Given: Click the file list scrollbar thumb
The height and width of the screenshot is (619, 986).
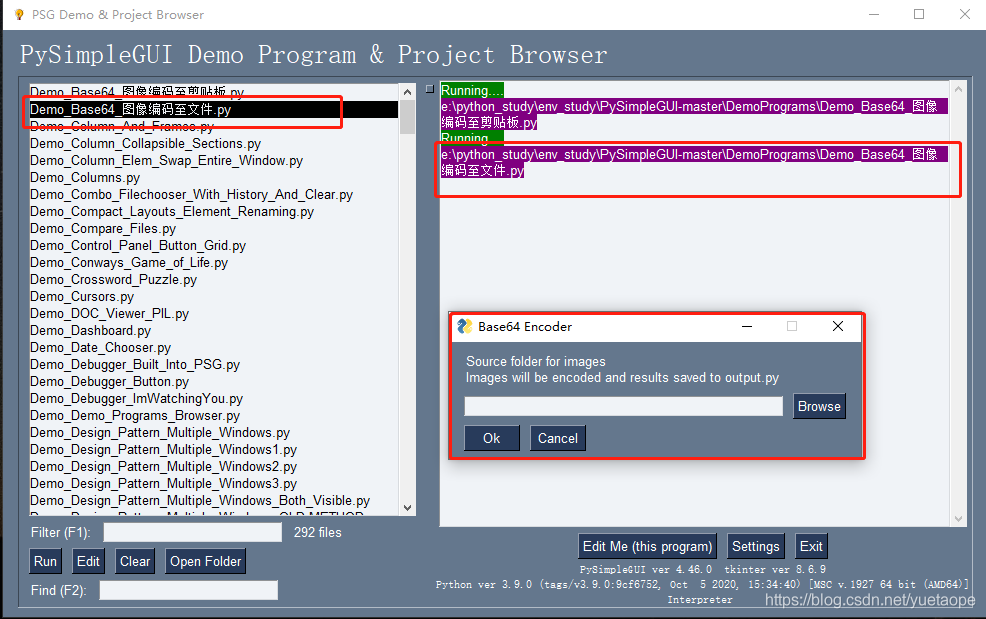Looking at the screenshot, I should click(x=407, y=118).
